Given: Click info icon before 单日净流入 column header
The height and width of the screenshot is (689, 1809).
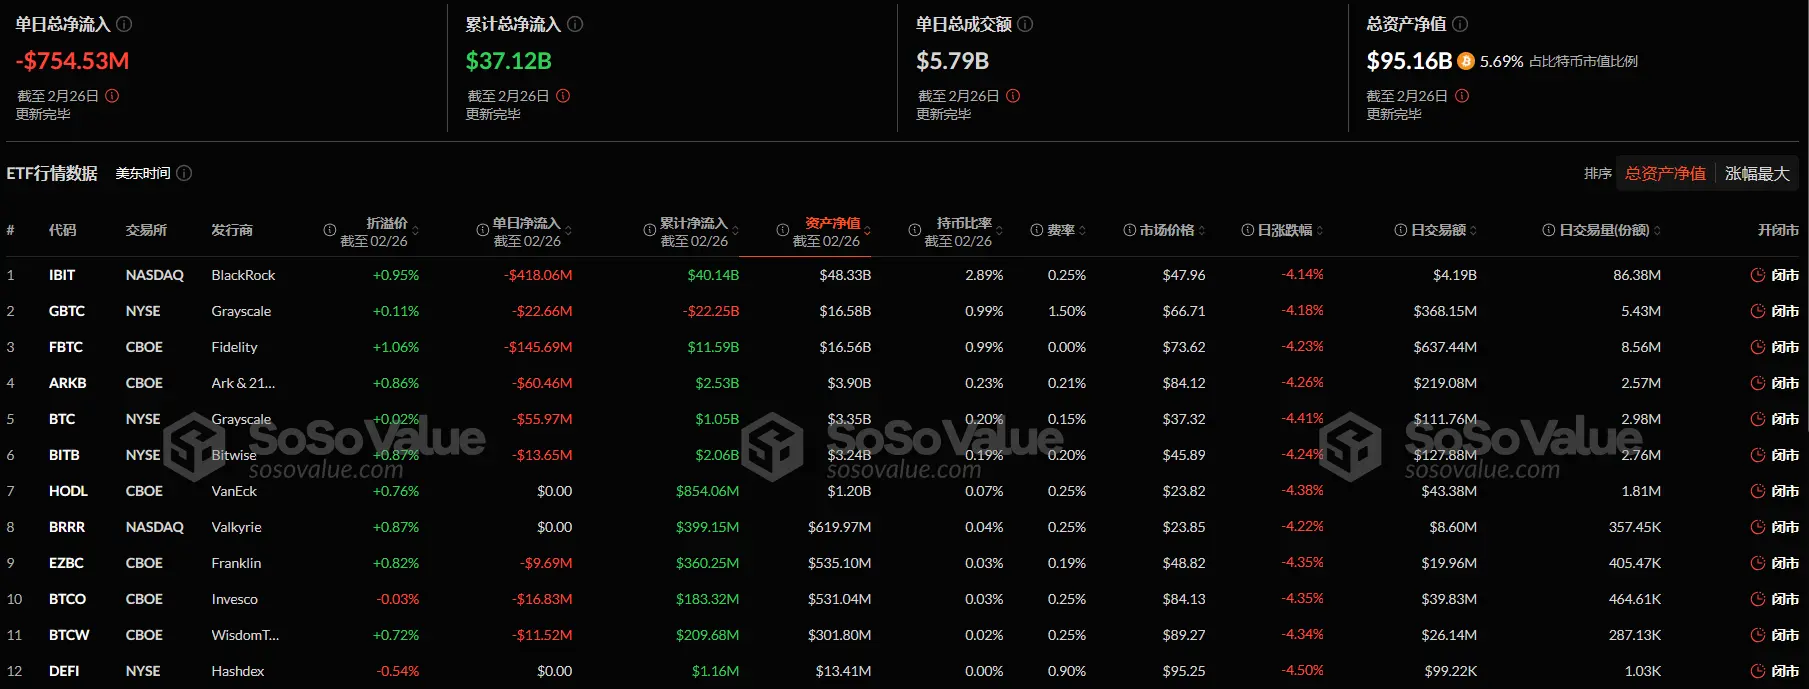Looking at the screenshot, I should click(482, 230).
